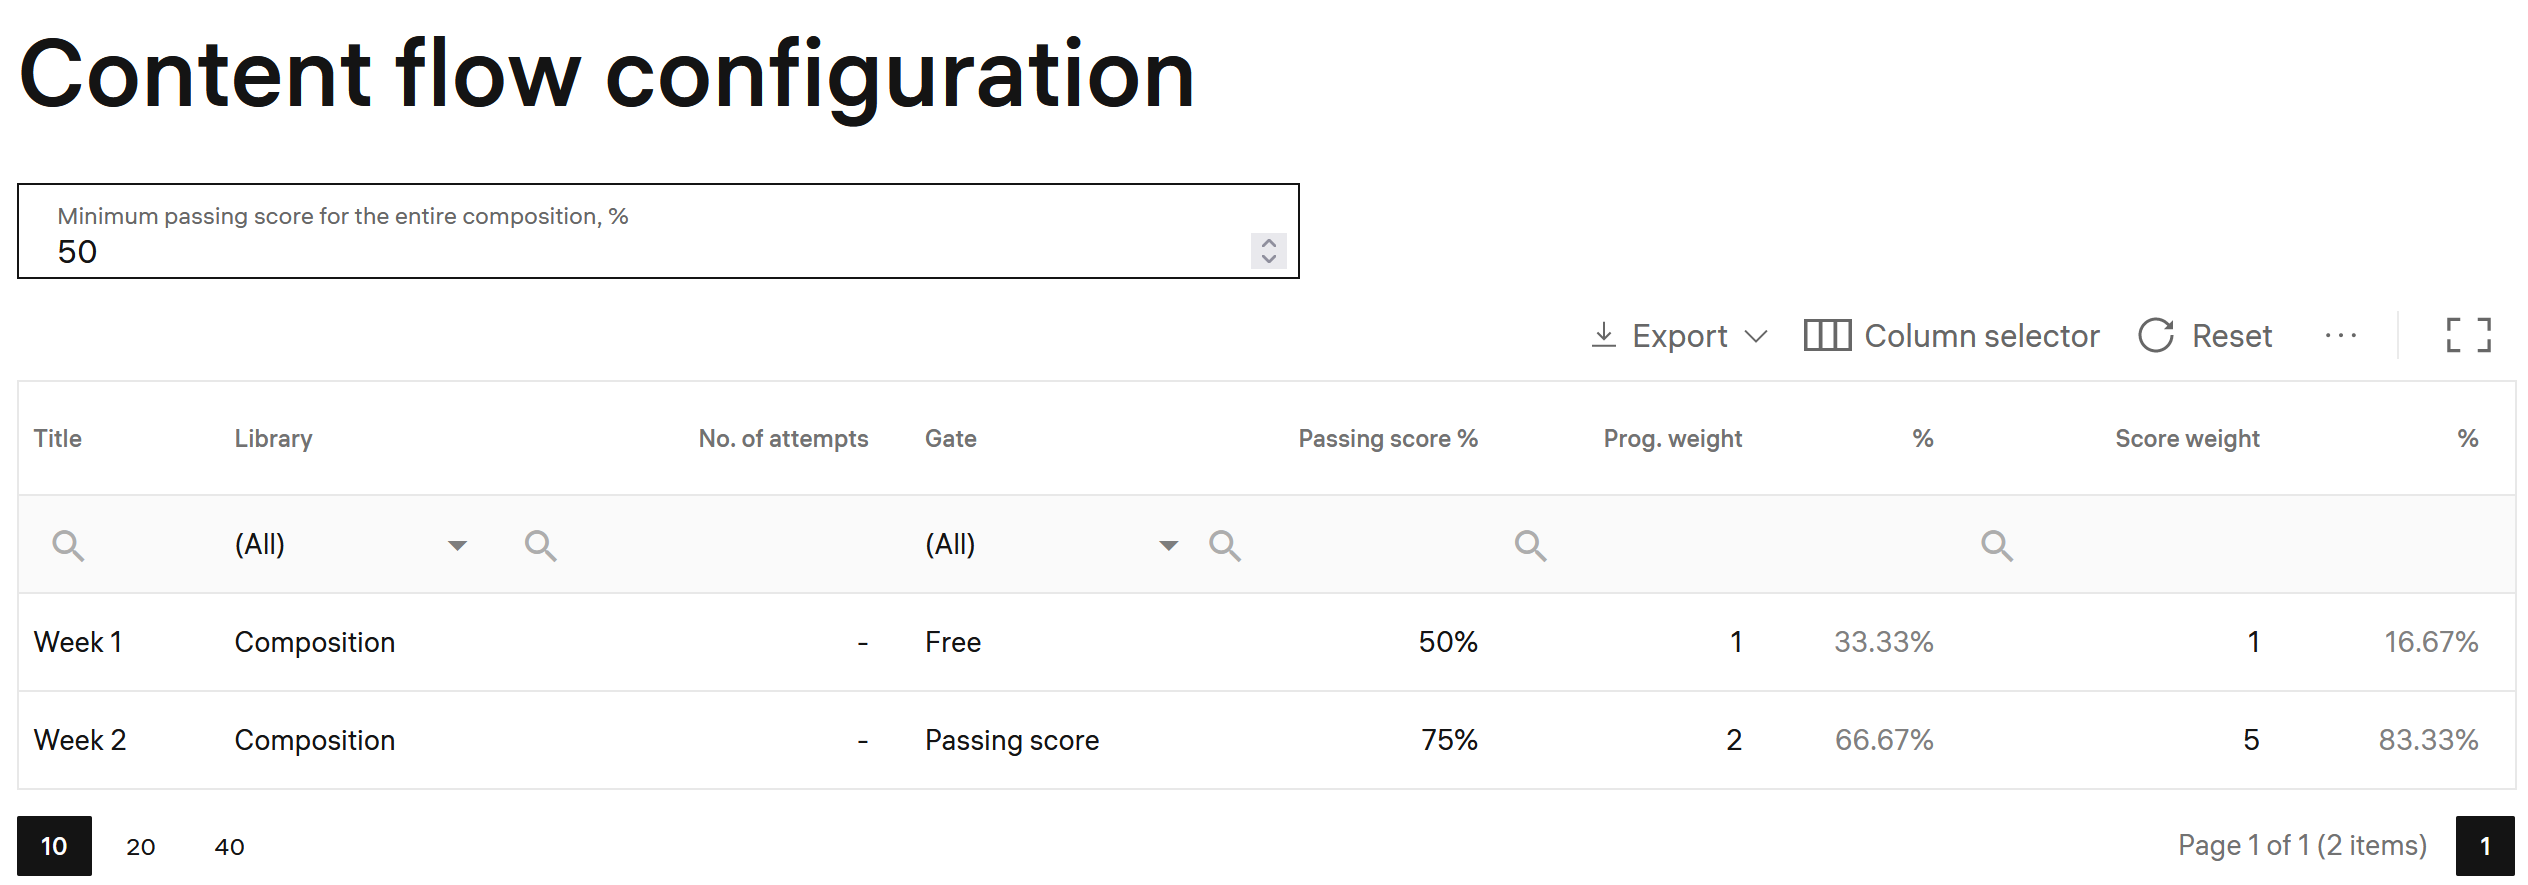Open the three-dots more options menu
The image size is (2528, 885).
2340,336
